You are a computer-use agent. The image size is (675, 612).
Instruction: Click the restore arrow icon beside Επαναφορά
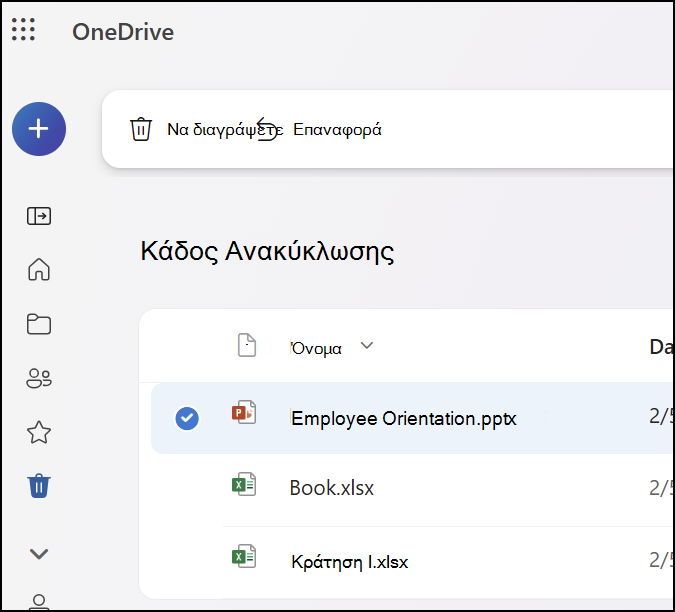tap(267, 129)
